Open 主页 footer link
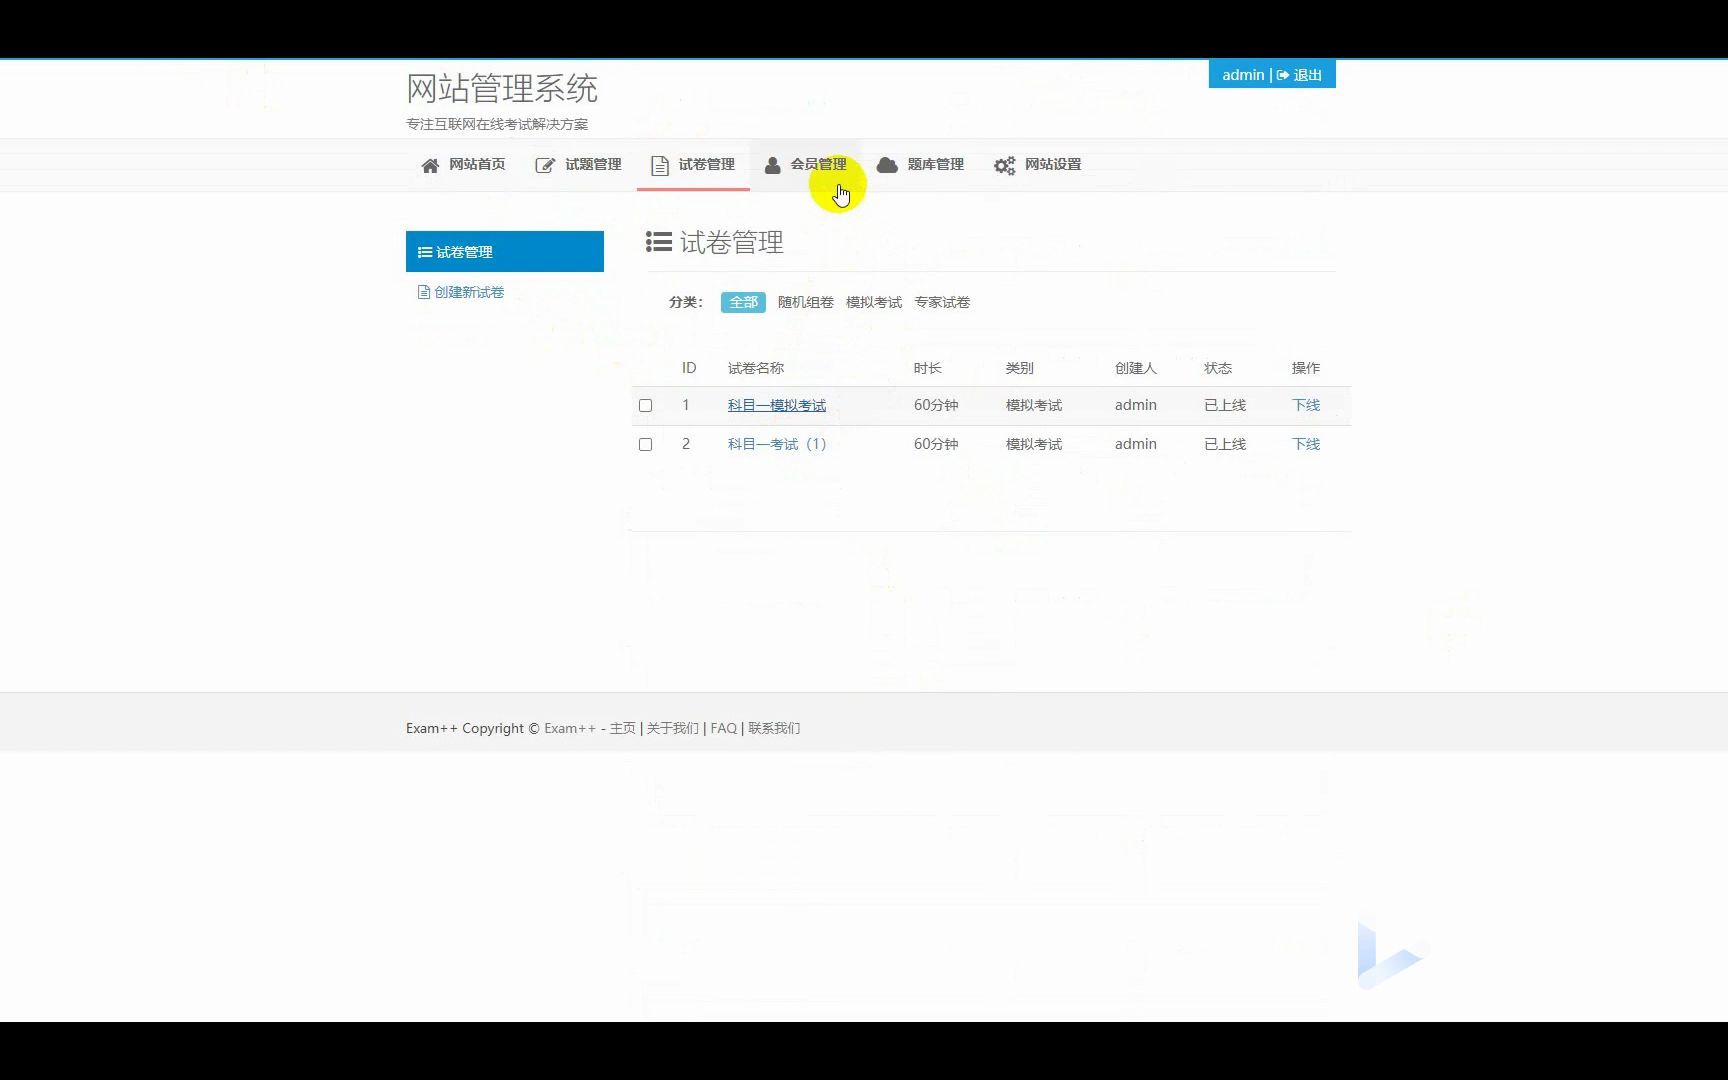Viewport: 1728px width, 1080px height. click(622, 728)
